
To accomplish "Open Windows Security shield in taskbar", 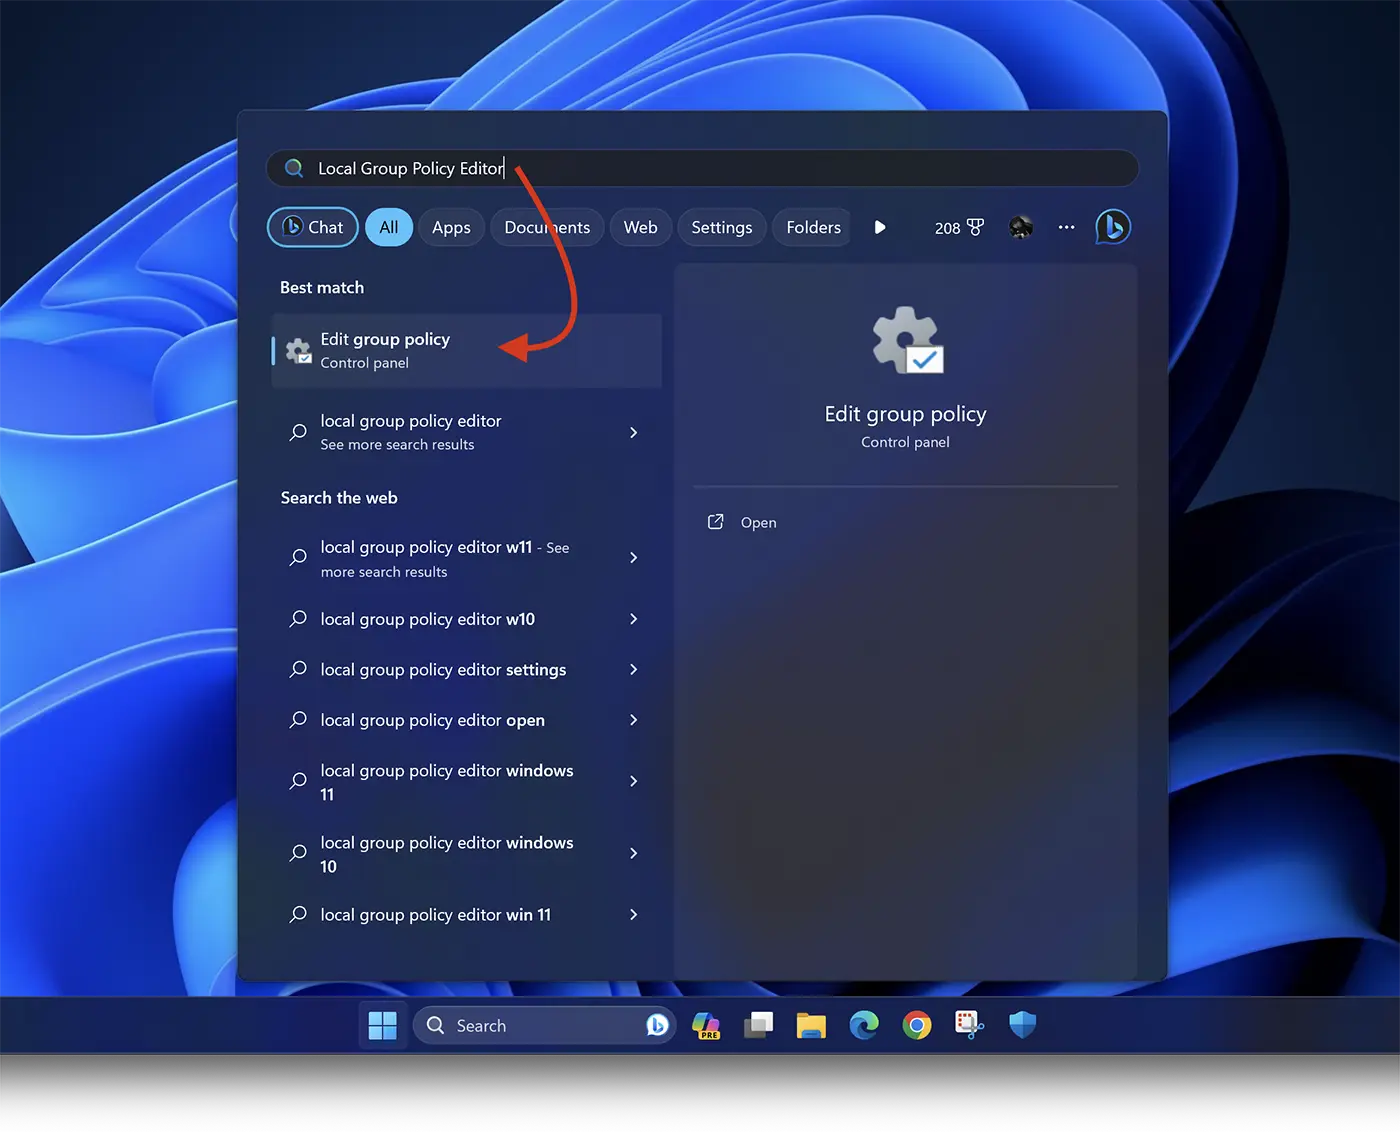I will pos(1022,1025).
